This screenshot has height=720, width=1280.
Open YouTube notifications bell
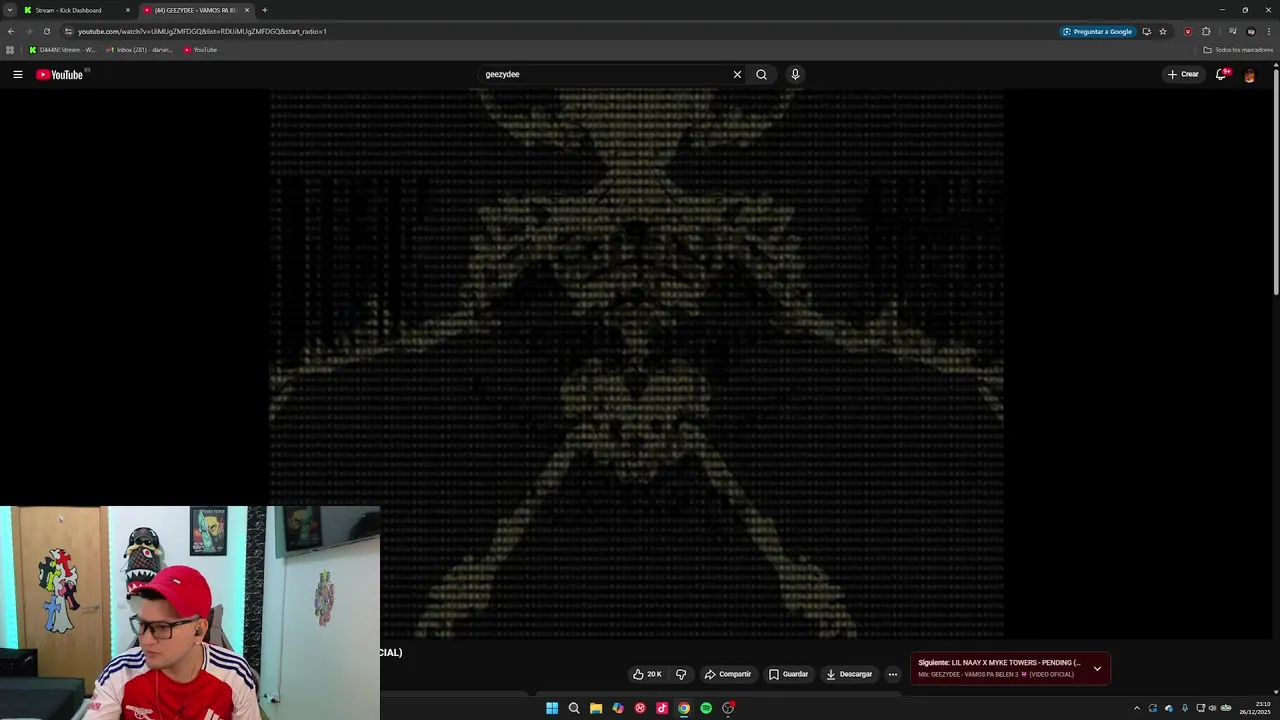(1221, 74)
